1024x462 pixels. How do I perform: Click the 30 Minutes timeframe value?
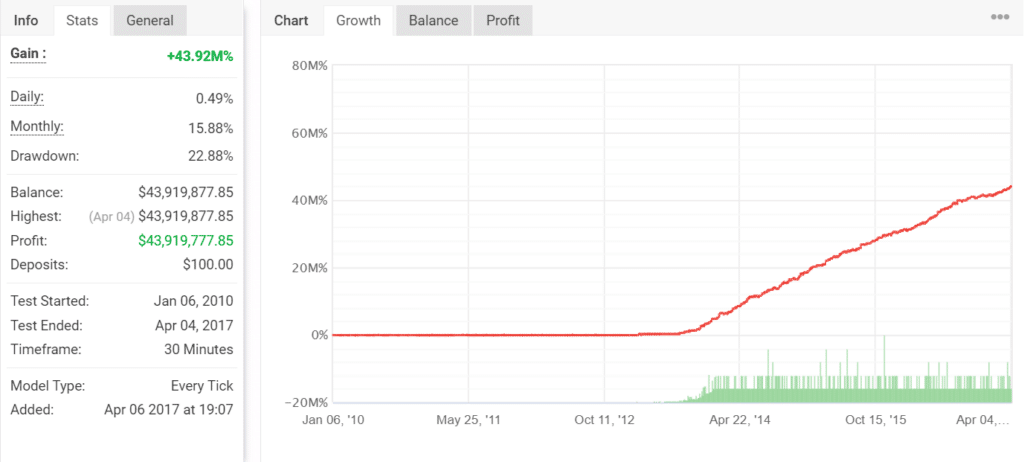click(199, 349)
